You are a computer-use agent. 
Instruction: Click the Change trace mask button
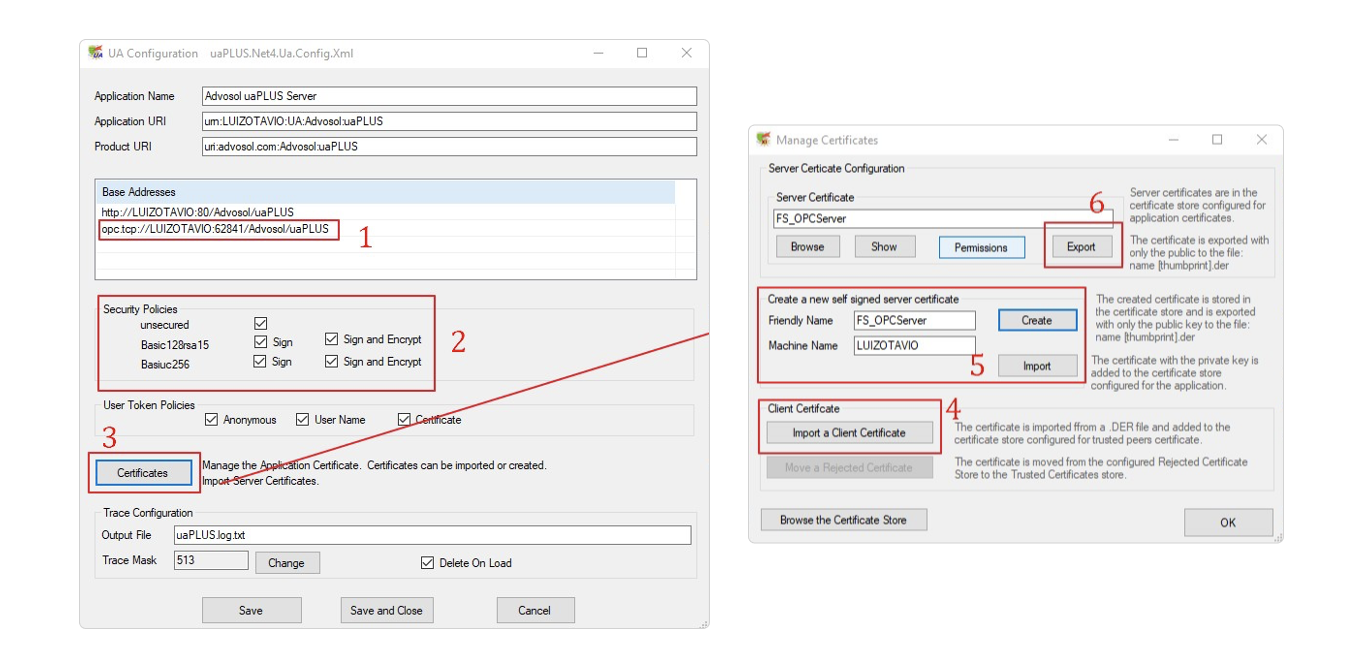click(x=286, y=563)
